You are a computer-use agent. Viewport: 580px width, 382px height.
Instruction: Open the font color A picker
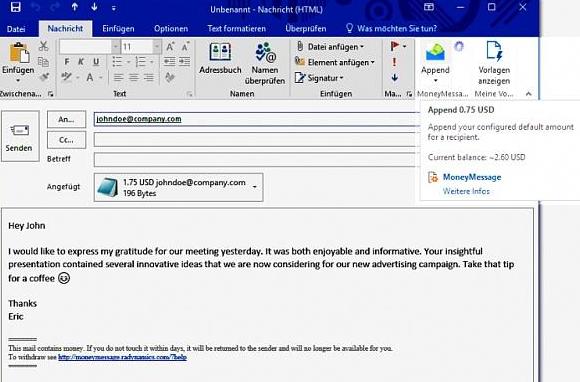tap(90, 77)
